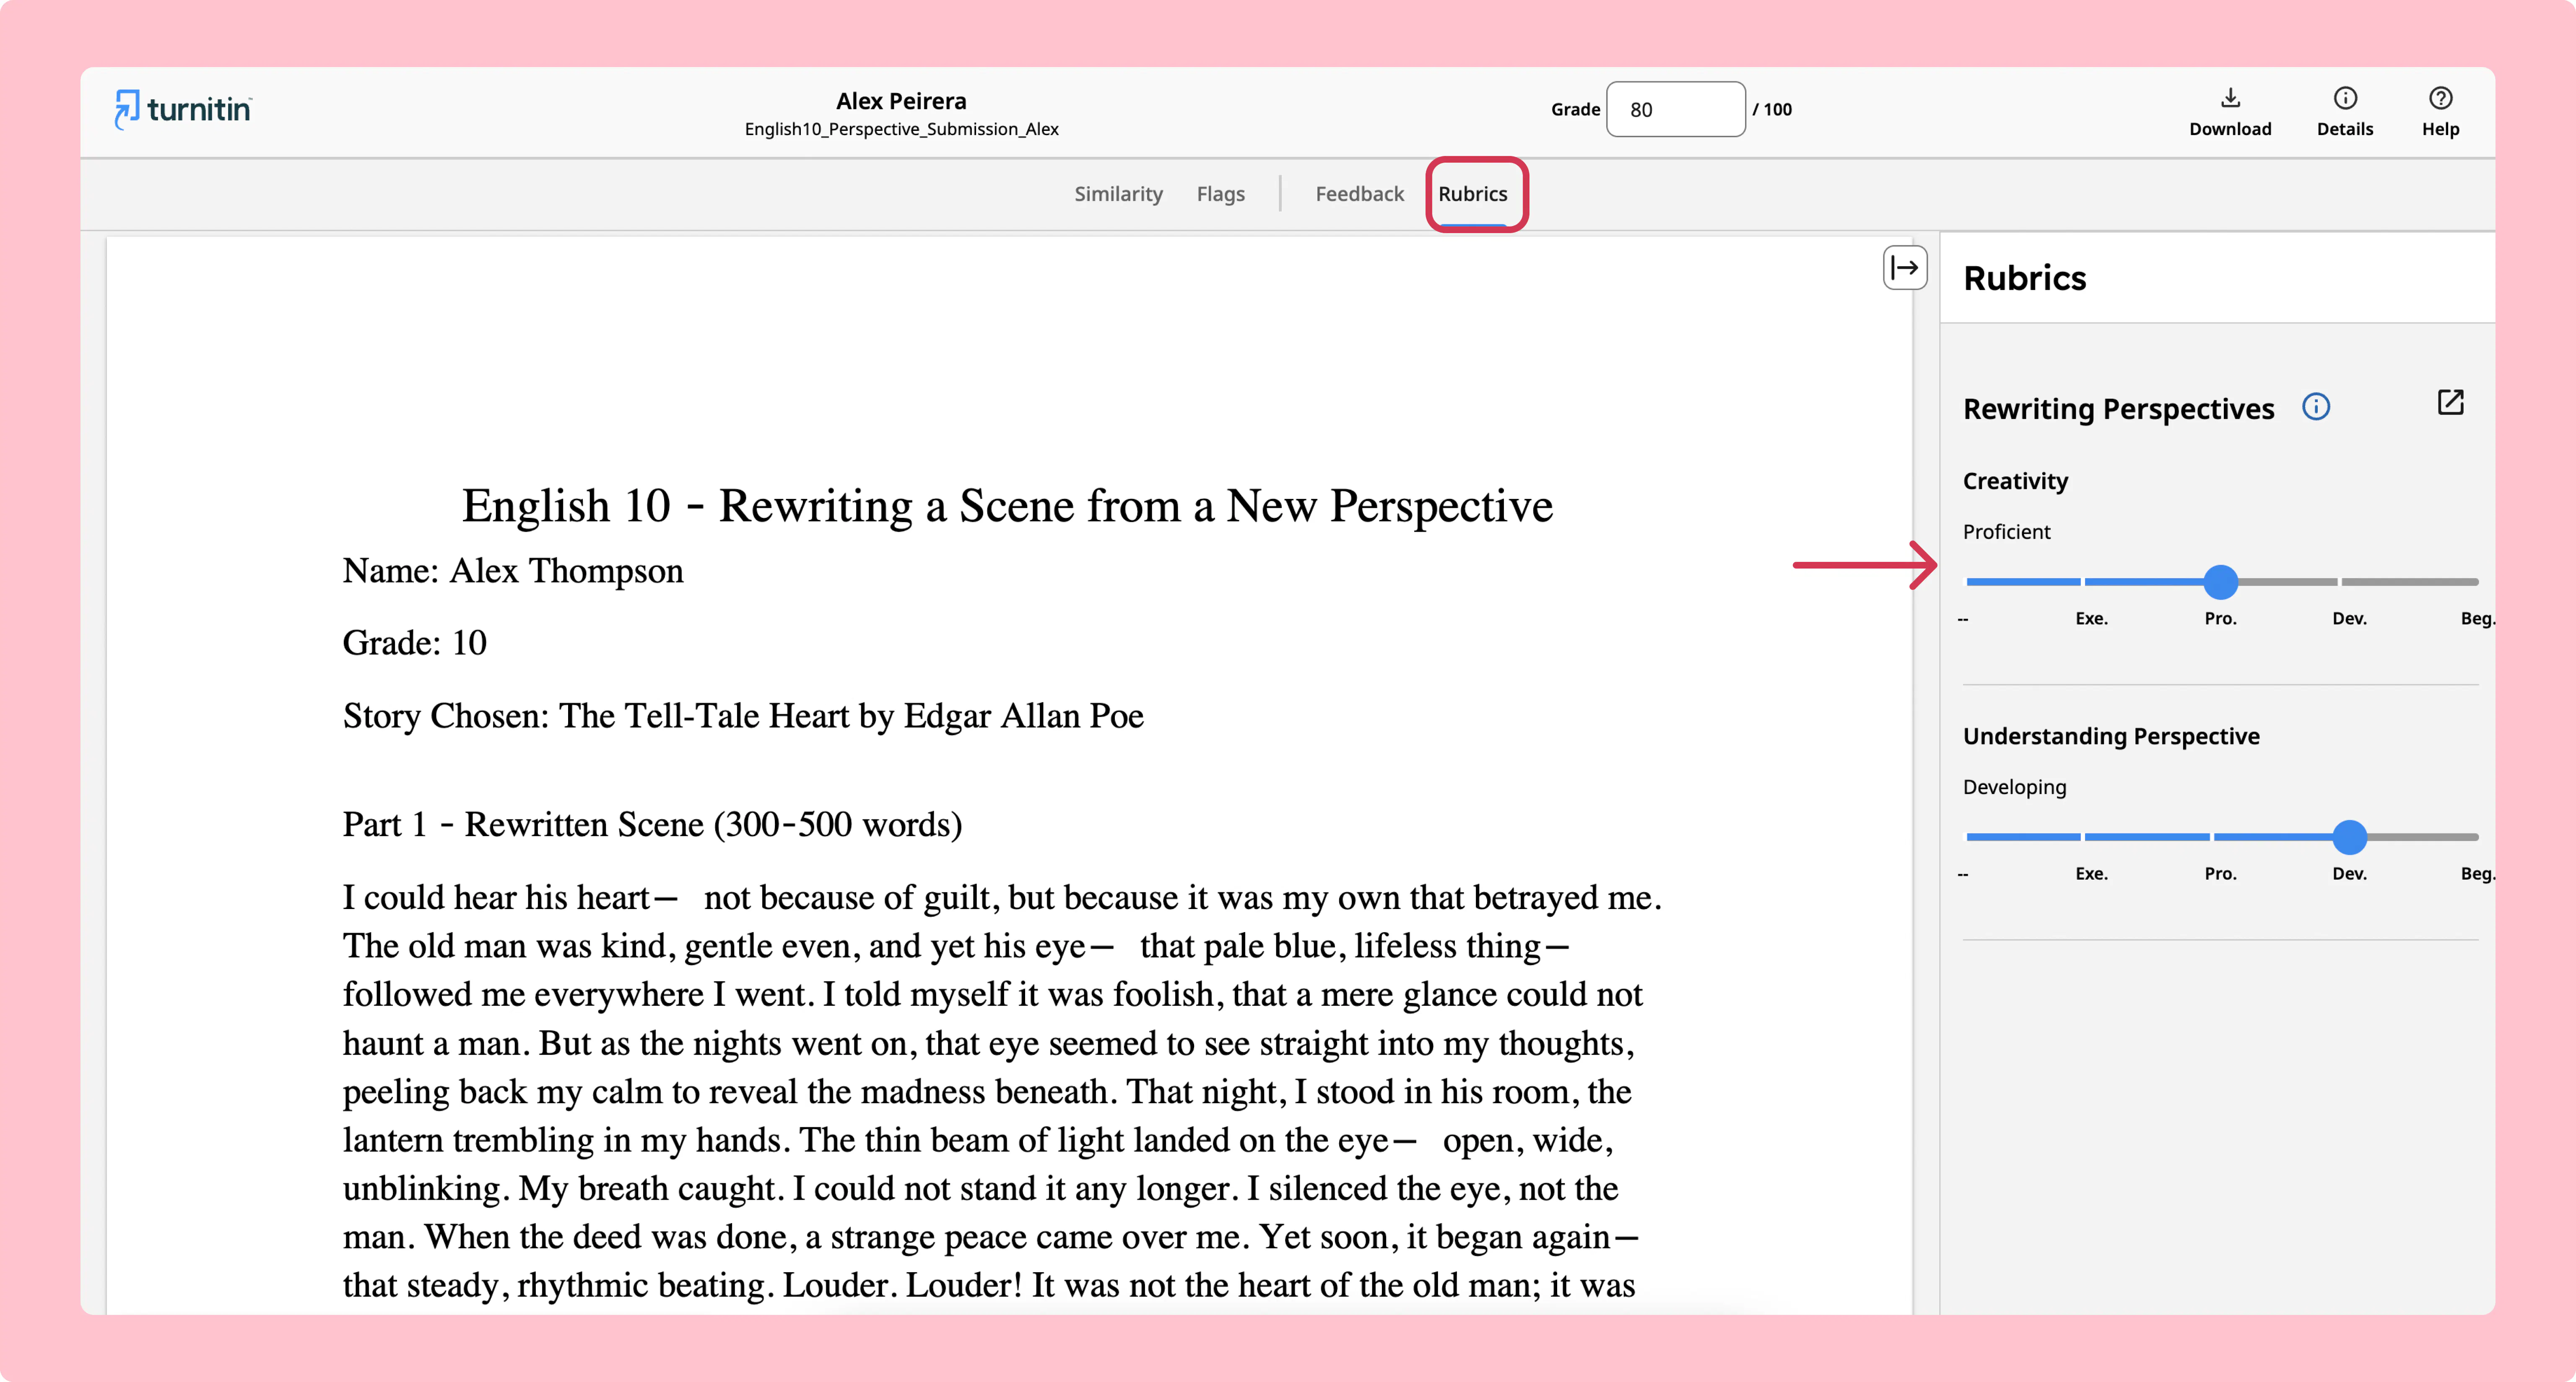Click the Rewriting Perspectives rubric title

click(x=2118, y=409)
